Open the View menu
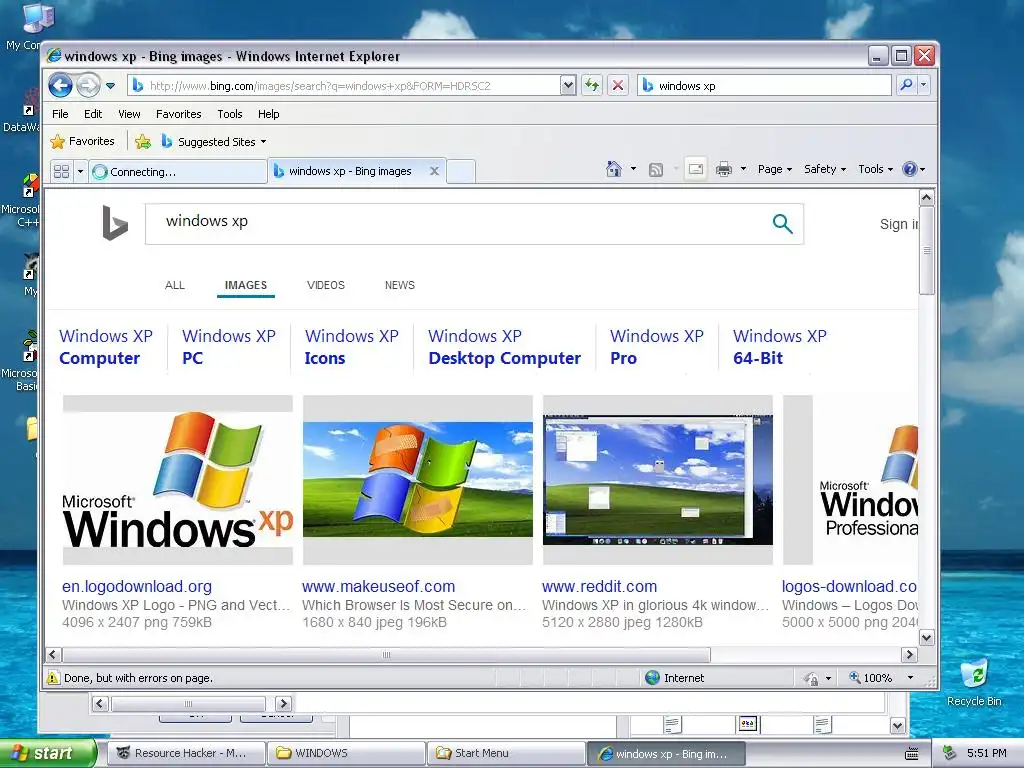This screenshot has height=768, width=1024. [129, 114]
